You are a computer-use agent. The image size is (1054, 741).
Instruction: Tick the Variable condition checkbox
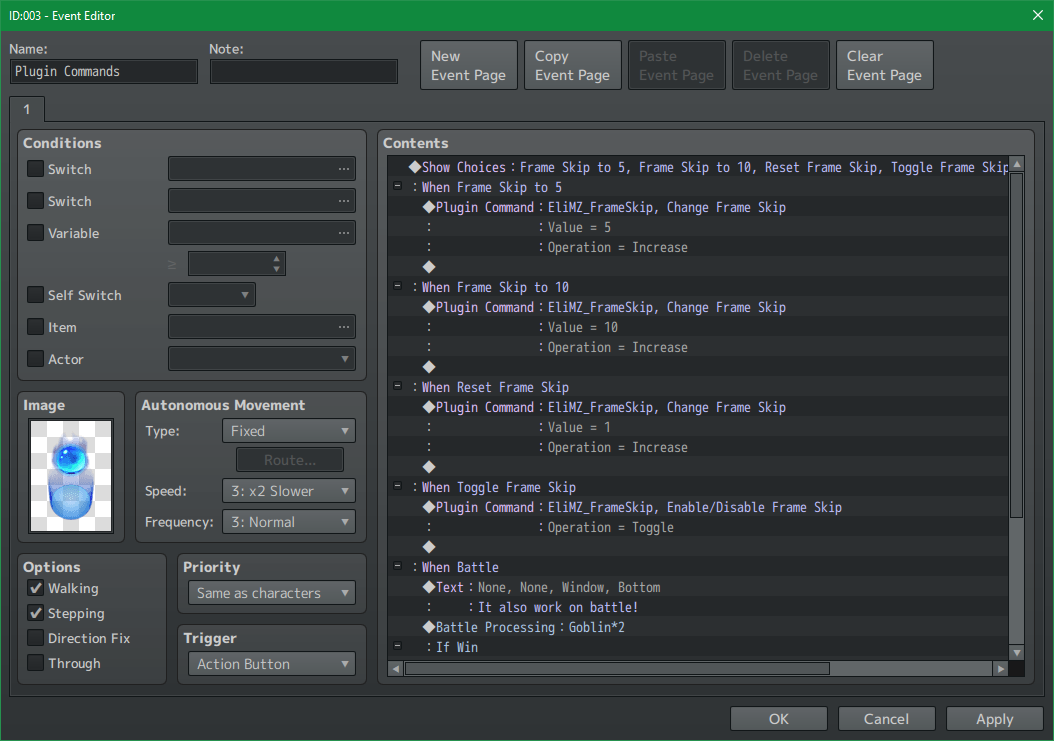point(36,233)
